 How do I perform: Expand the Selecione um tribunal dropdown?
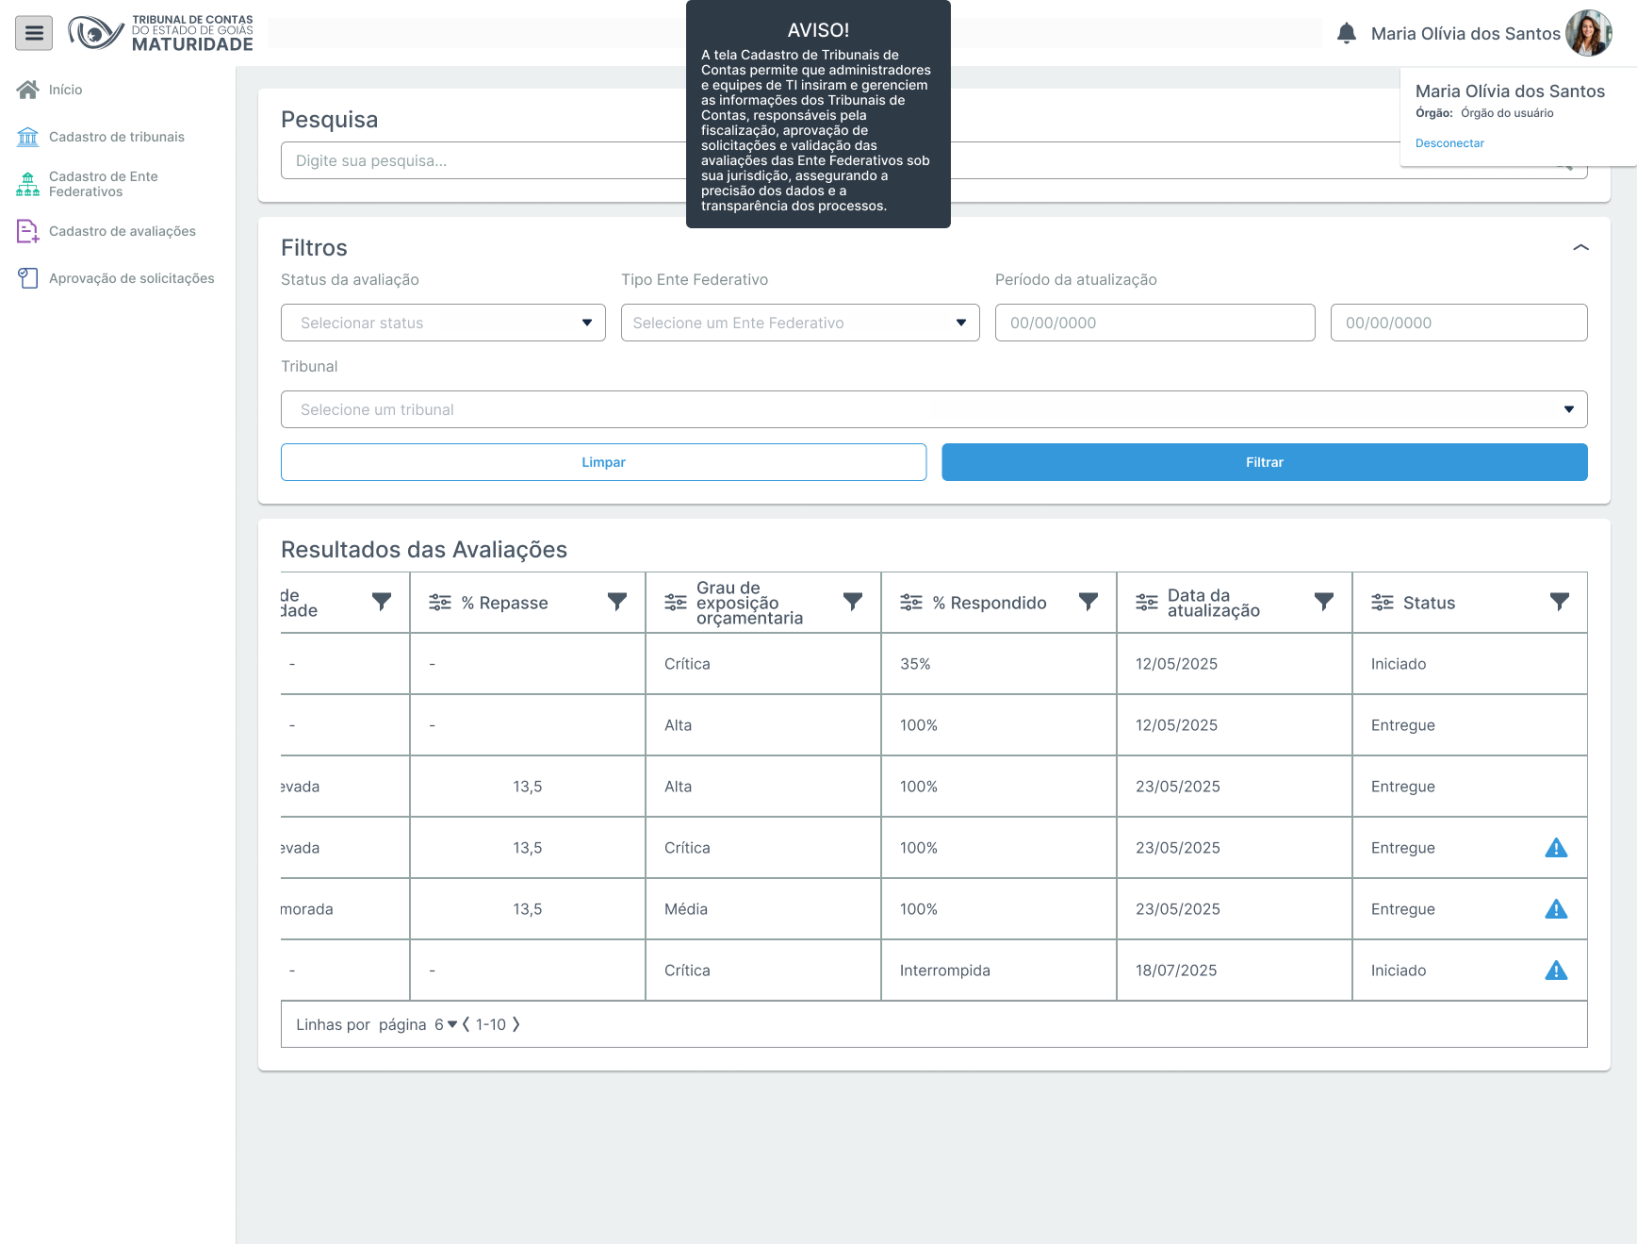933,410
